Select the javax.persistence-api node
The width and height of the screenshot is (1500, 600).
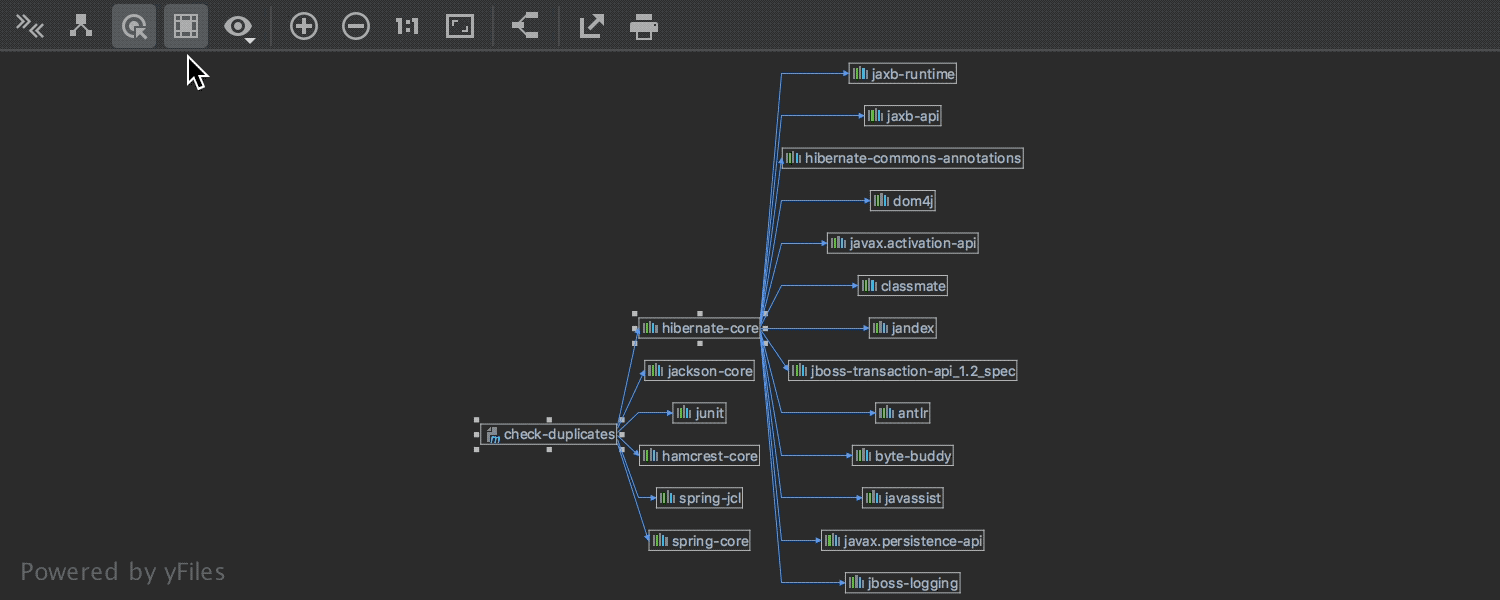click(x=903, y=541)
